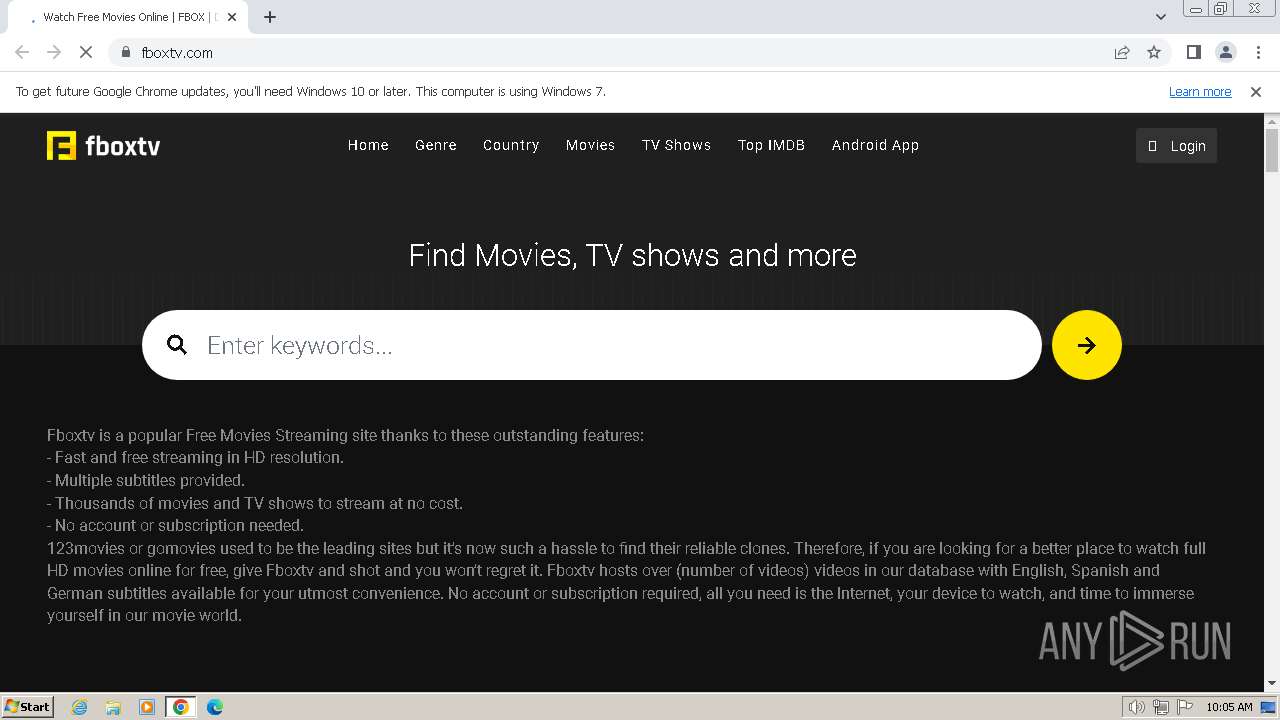Open Top IMDB list
Viewport: 1280px width, 720px height.
coord(771,145)
